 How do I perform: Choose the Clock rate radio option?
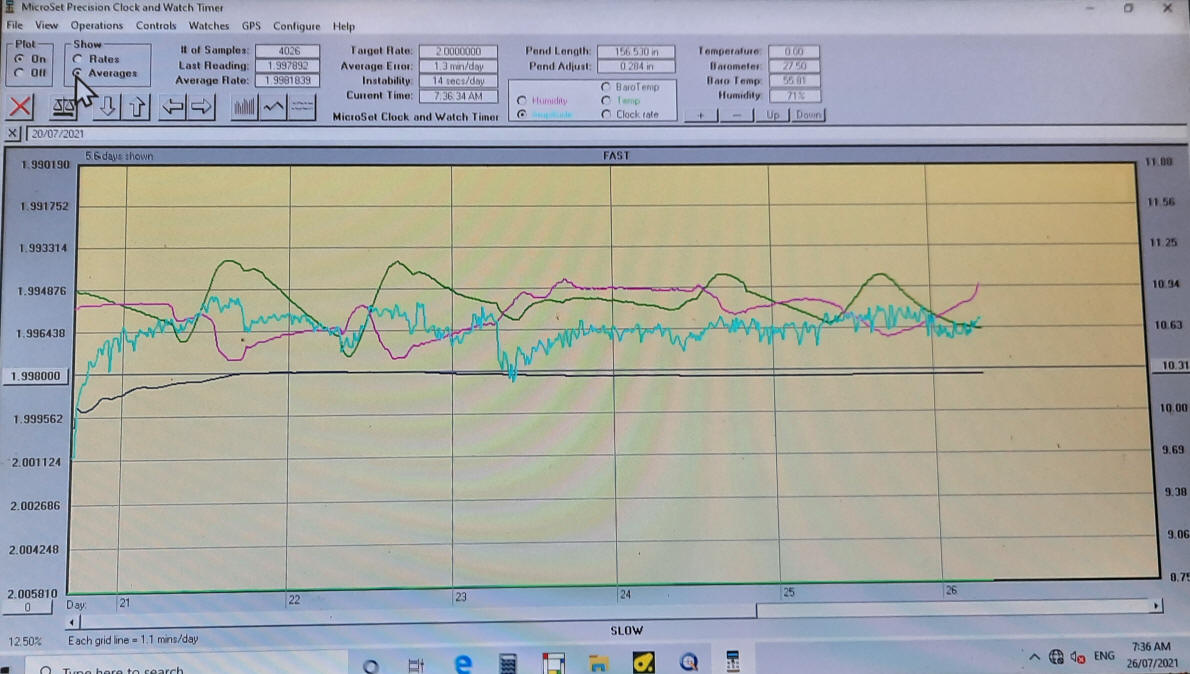(606, 114)
